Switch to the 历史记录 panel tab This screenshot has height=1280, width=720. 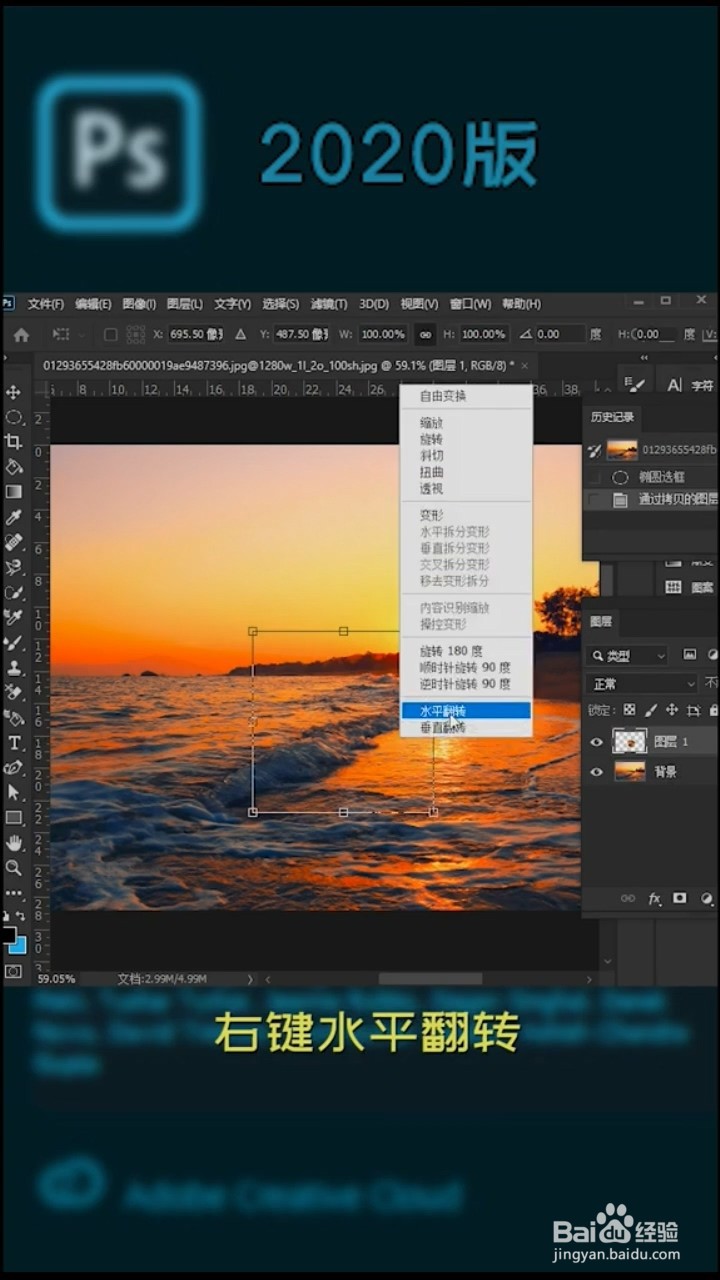point(611,417)
